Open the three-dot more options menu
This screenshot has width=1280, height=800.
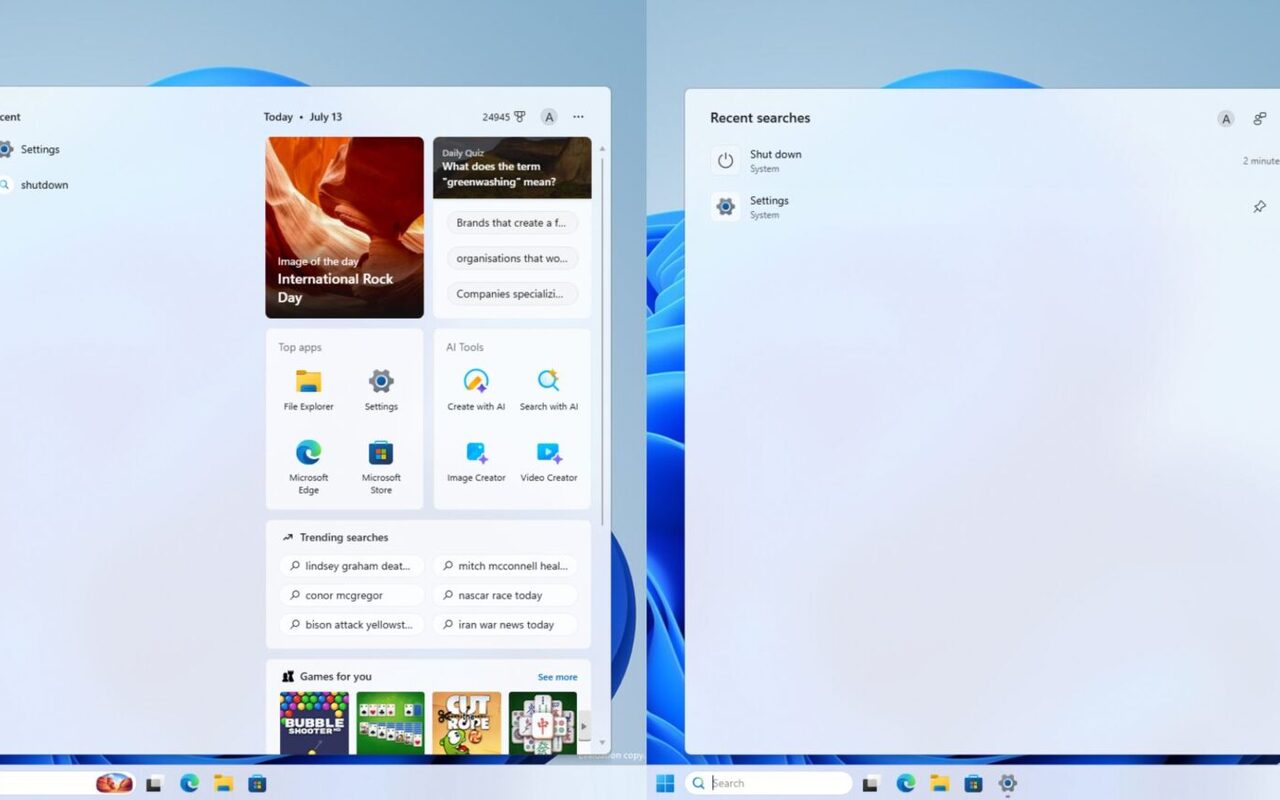(578, 117)
